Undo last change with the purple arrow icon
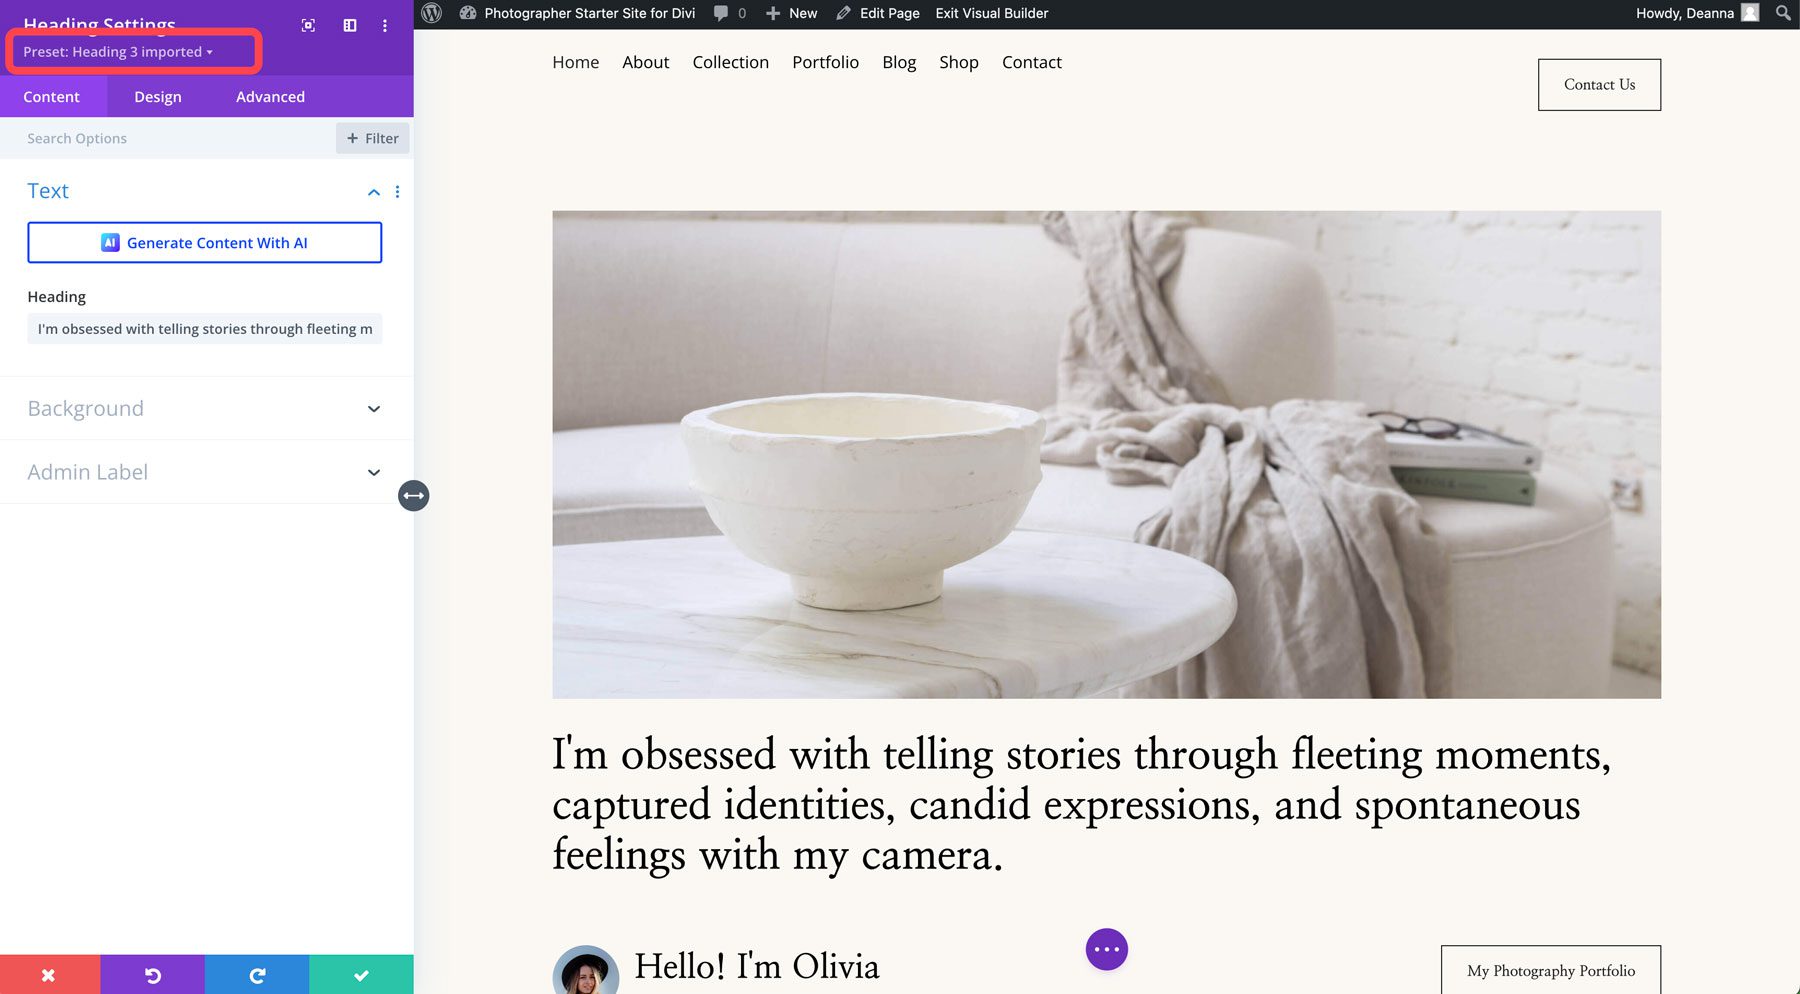 click(x=152, y=974)
